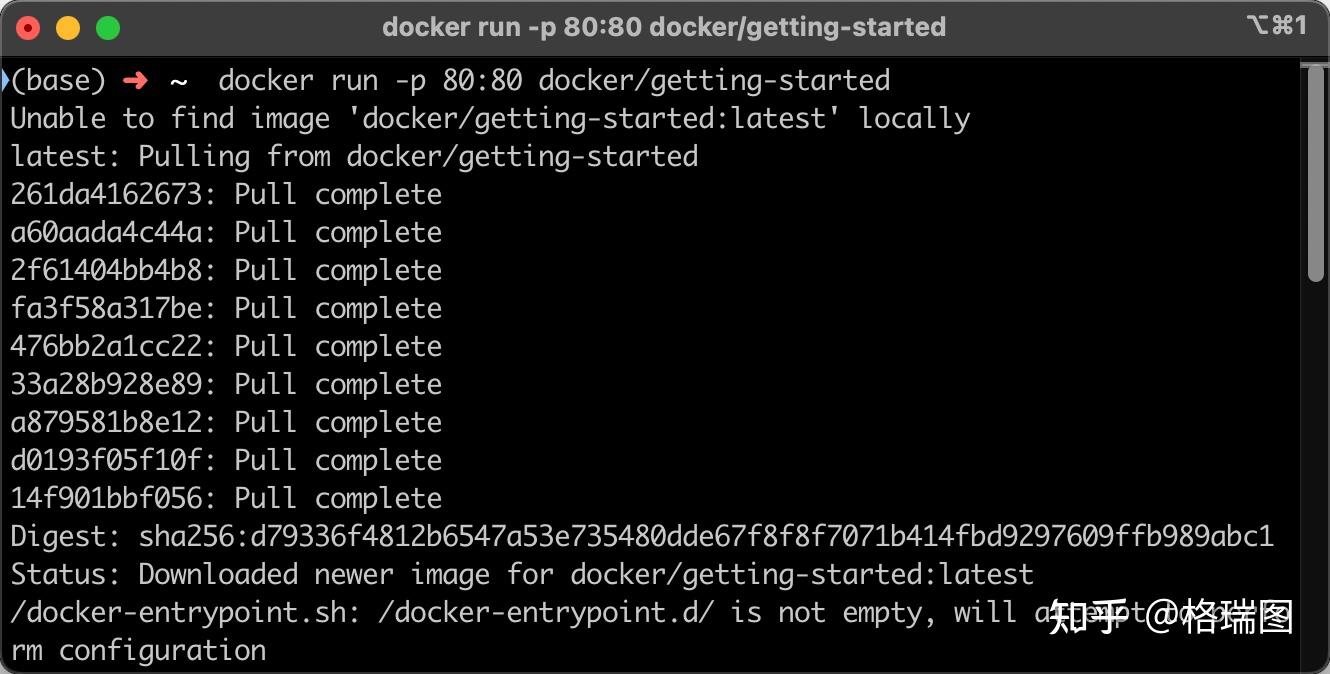Viewport: 1330px width, 674px height.
Task: Click the yellow minimize window button
Action: point(68,28)
